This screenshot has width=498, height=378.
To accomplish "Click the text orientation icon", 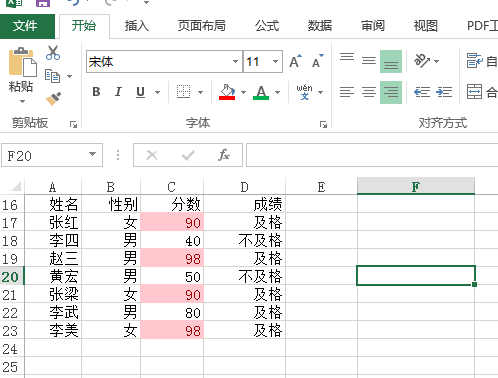I will (422, 61).
